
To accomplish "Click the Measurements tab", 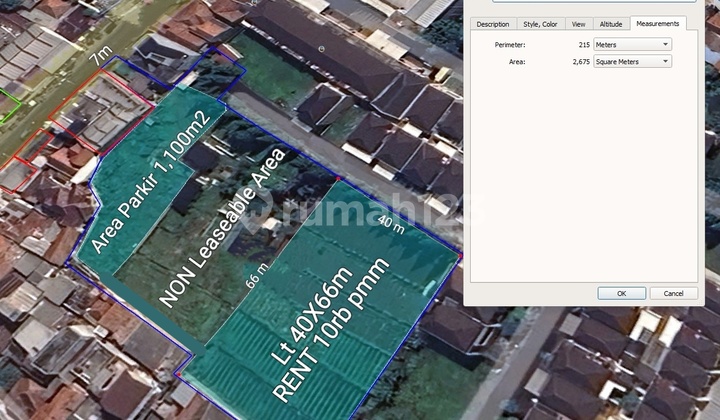I will tap(657, 23).
